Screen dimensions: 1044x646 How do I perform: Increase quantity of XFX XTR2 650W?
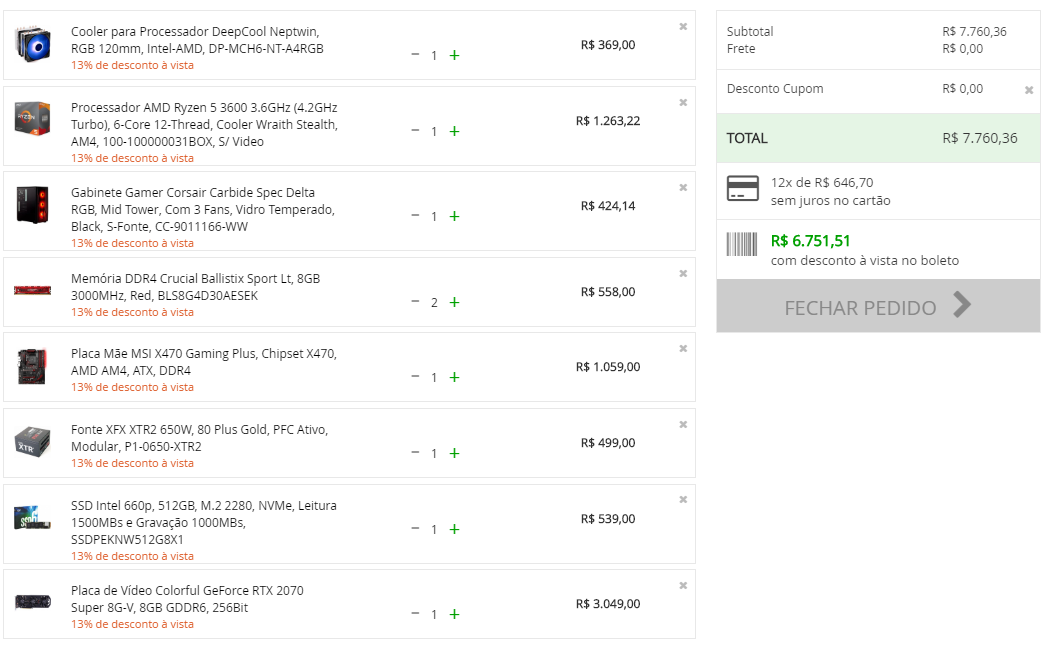click(454, 453)
